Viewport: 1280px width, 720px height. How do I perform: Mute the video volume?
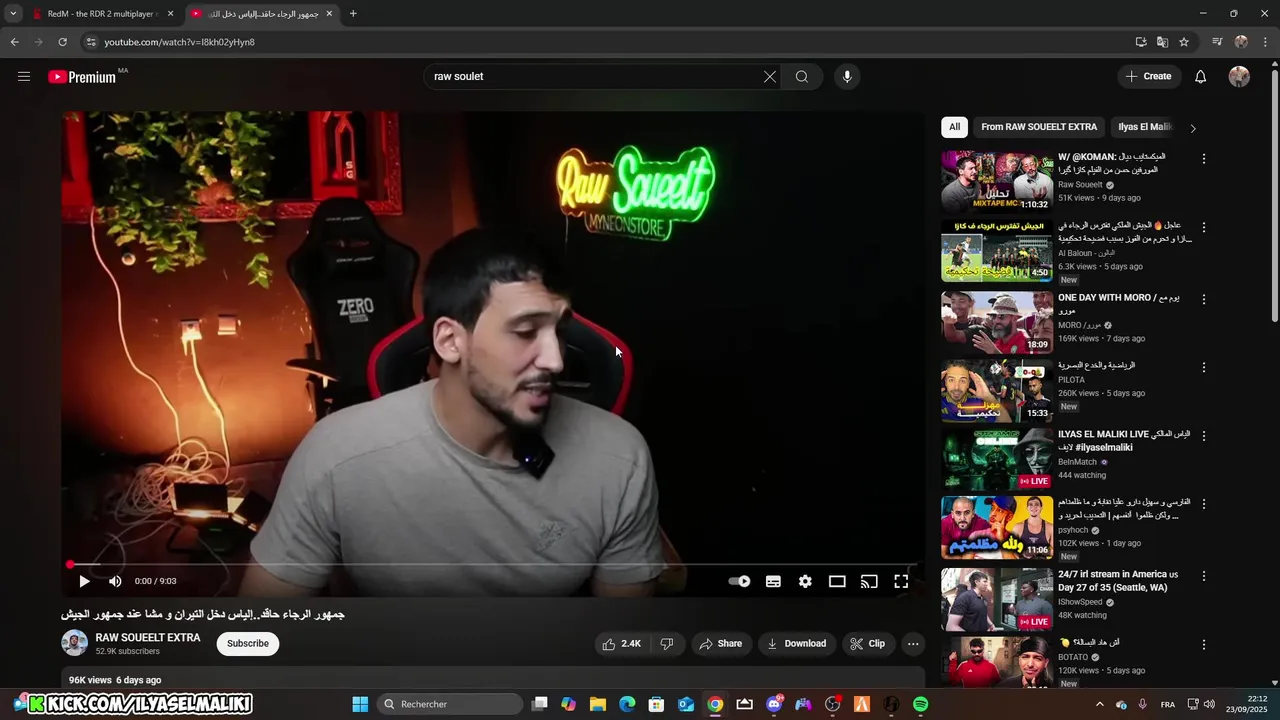tap(115, 581)
